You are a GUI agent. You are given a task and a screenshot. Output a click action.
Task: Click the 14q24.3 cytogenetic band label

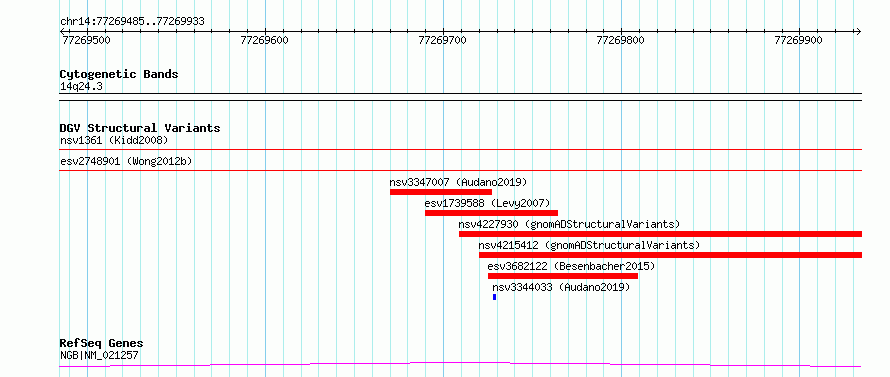coord(81,86)
